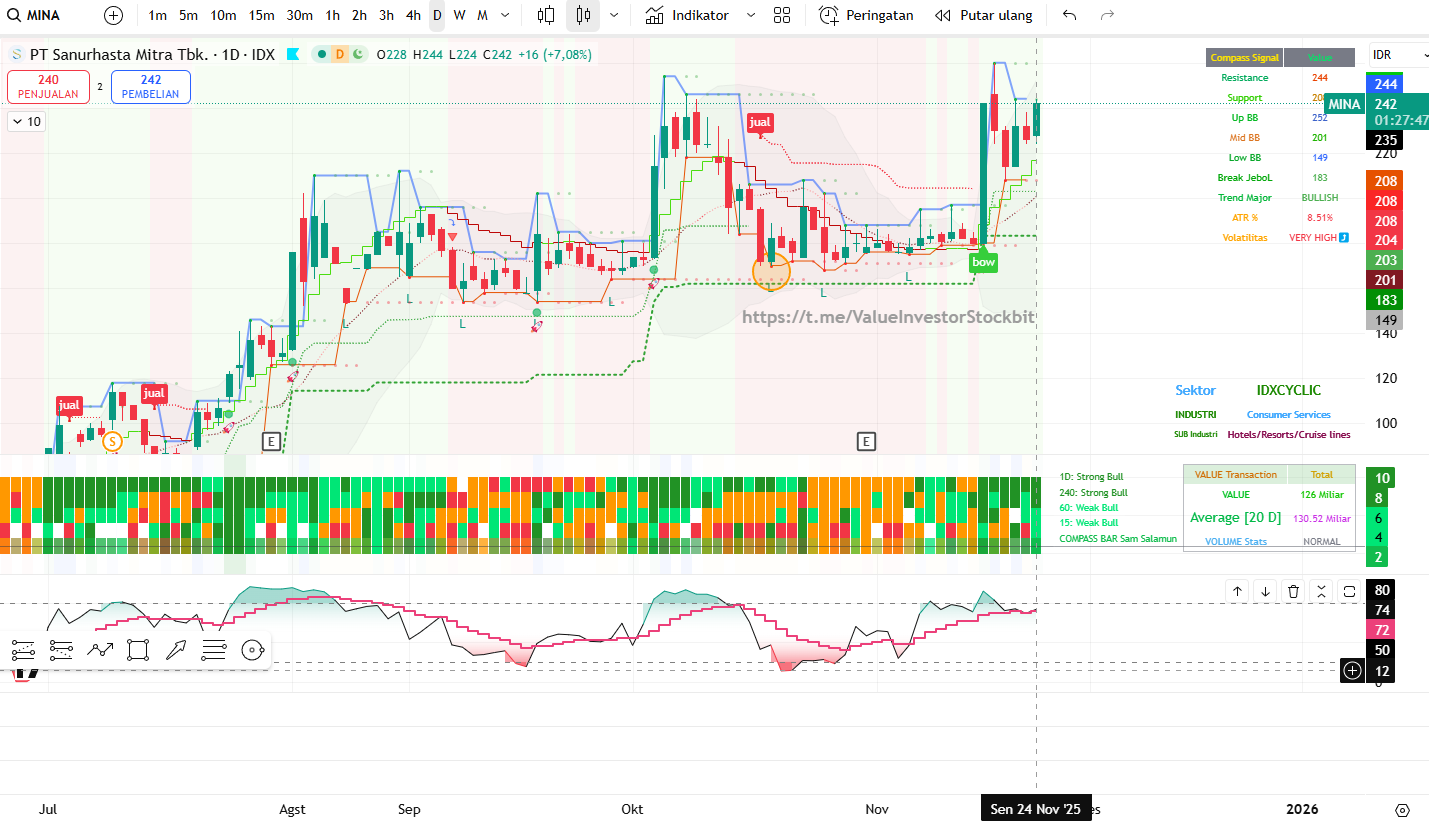This screenshot has width=1429, height=825.
Task: Click the green MINA price-line label
Action: (x=1345, y=104)
